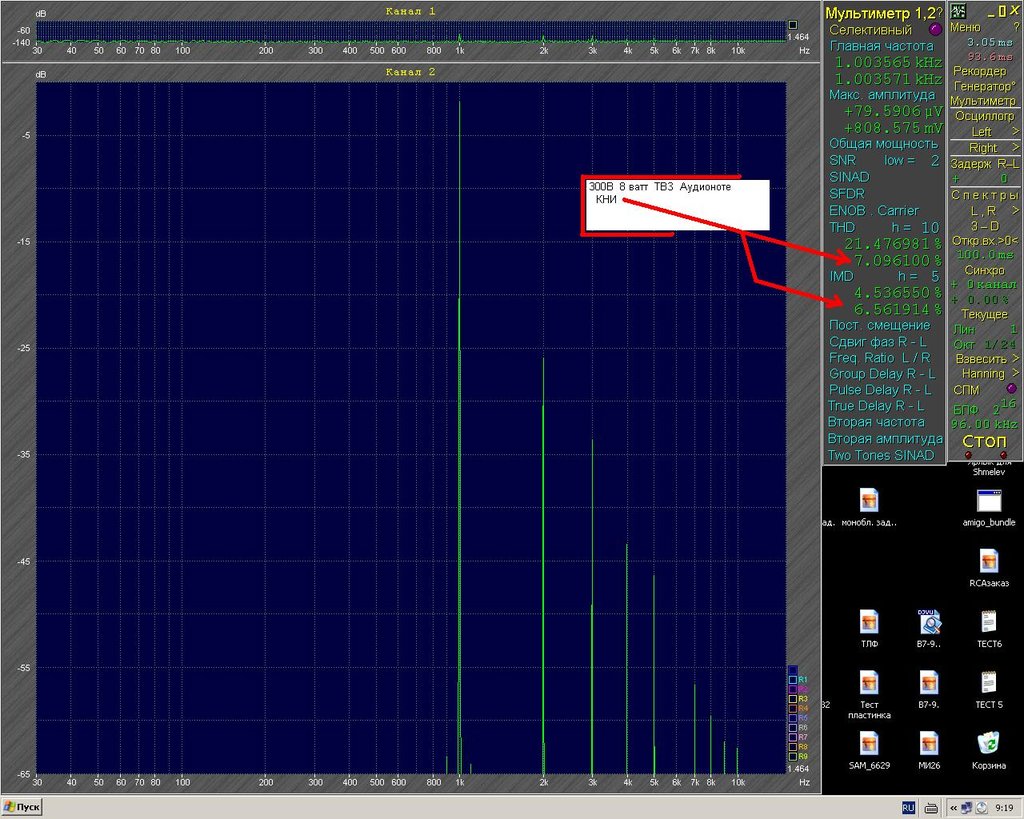This screenshot has width=1024, height=819.
Task: Open the Рекордер menu item
Action: click(x=980, y=71)
